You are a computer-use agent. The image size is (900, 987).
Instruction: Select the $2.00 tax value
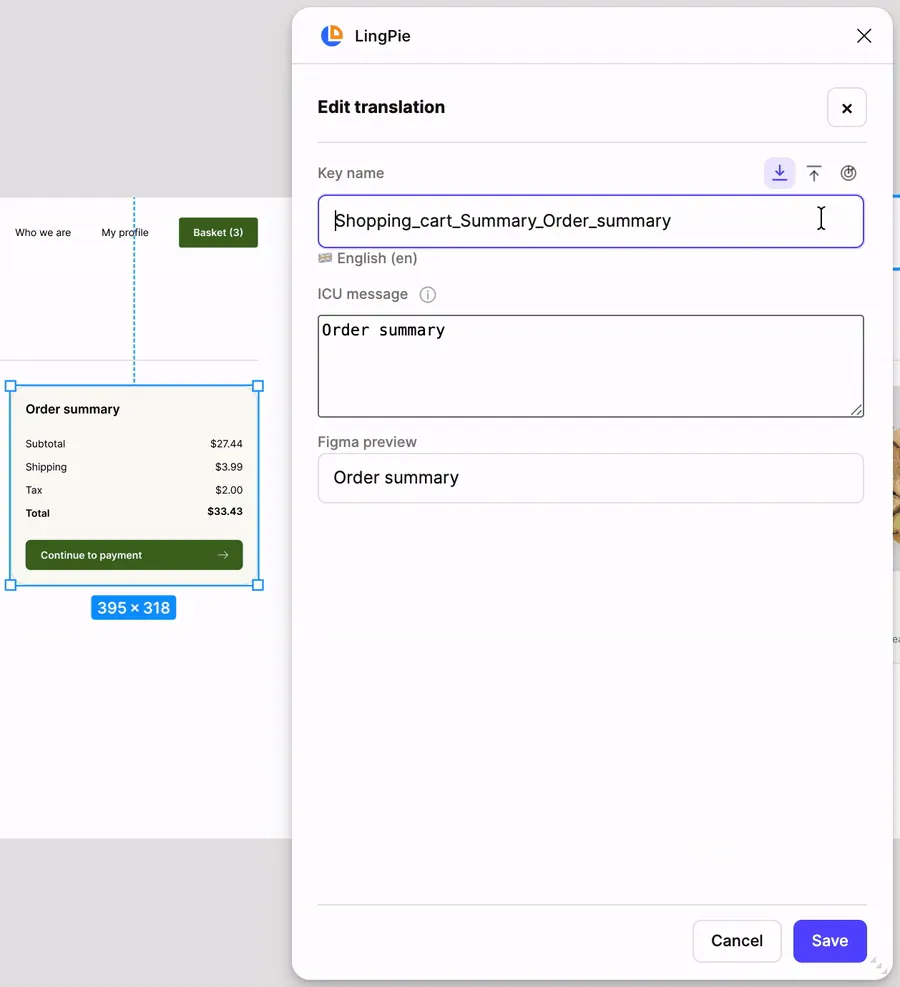tap(228, 490)
